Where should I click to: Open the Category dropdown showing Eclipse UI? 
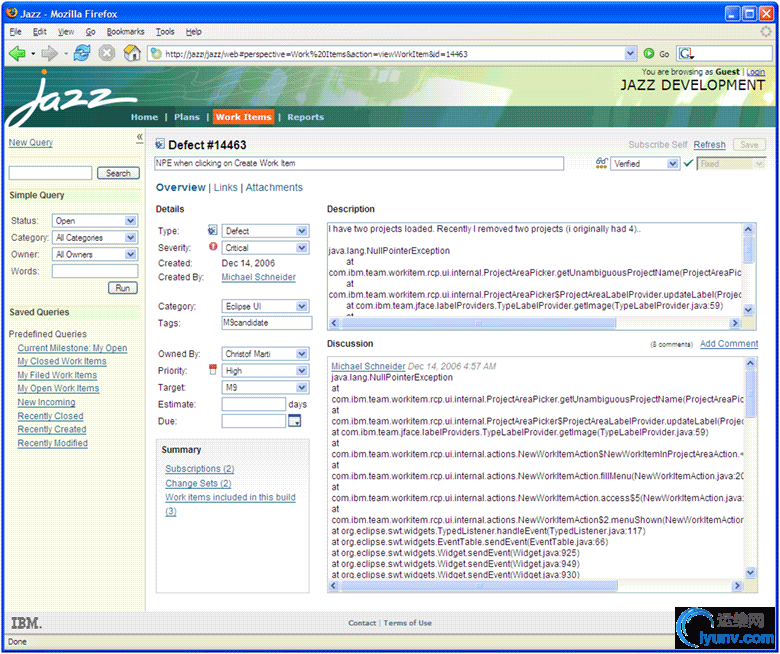click(301, 306)
